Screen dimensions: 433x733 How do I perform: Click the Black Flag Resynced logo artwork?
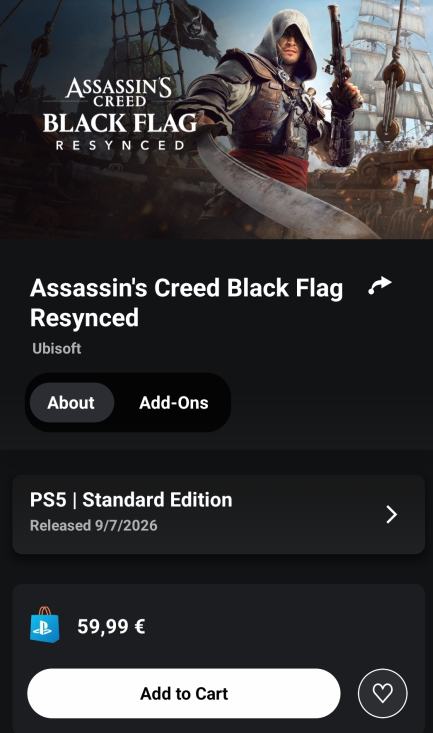pyautogui.click(x=120, y=114)
